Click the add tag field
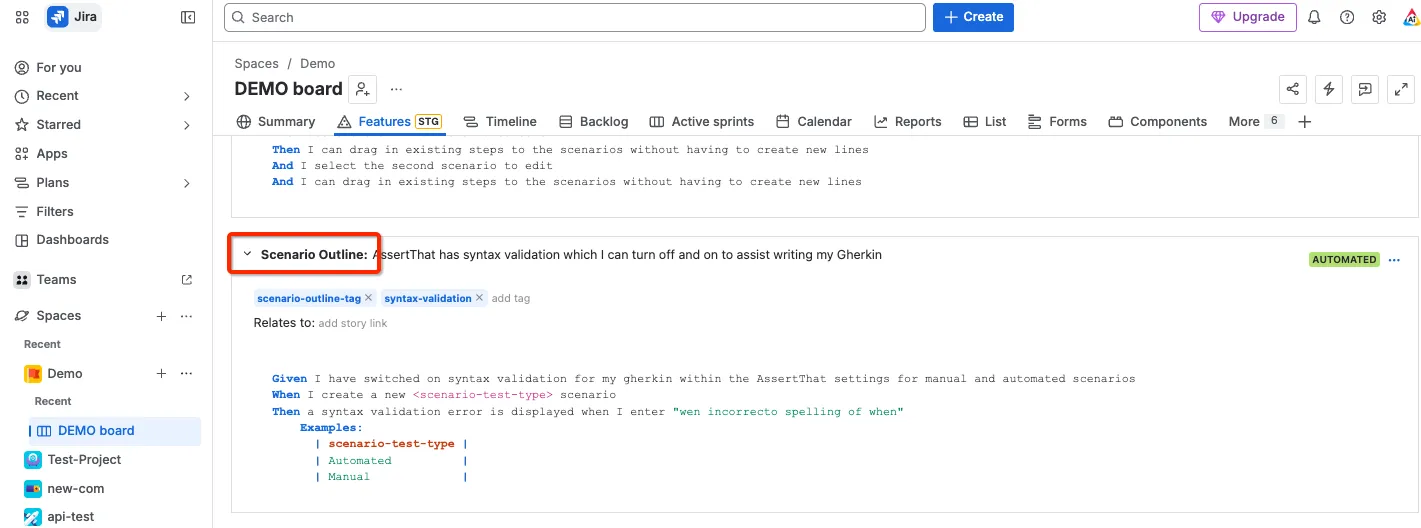 [x=511, y=298]
